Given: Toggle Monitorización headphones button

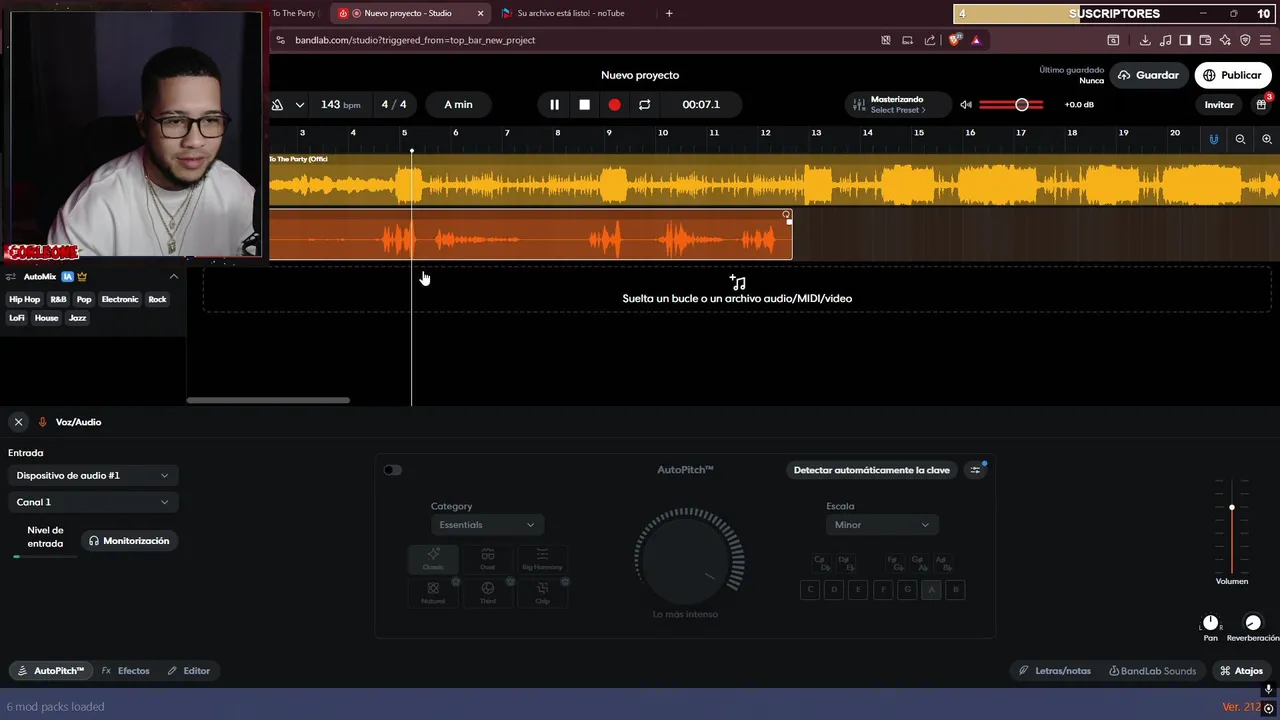Looking at the screenshot, I should coord(129,541).
